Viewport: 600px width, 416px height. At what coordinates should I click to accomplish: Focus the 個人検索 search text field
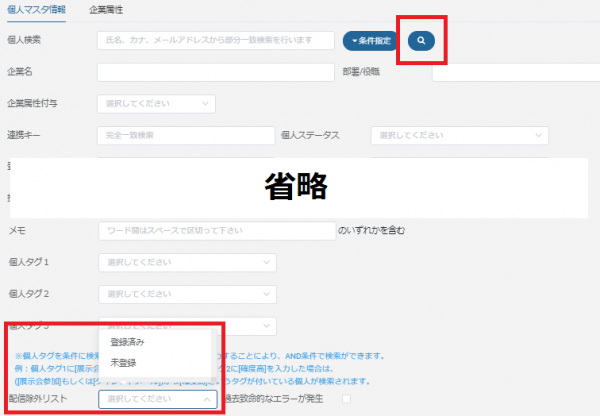(x=216, y=41)
